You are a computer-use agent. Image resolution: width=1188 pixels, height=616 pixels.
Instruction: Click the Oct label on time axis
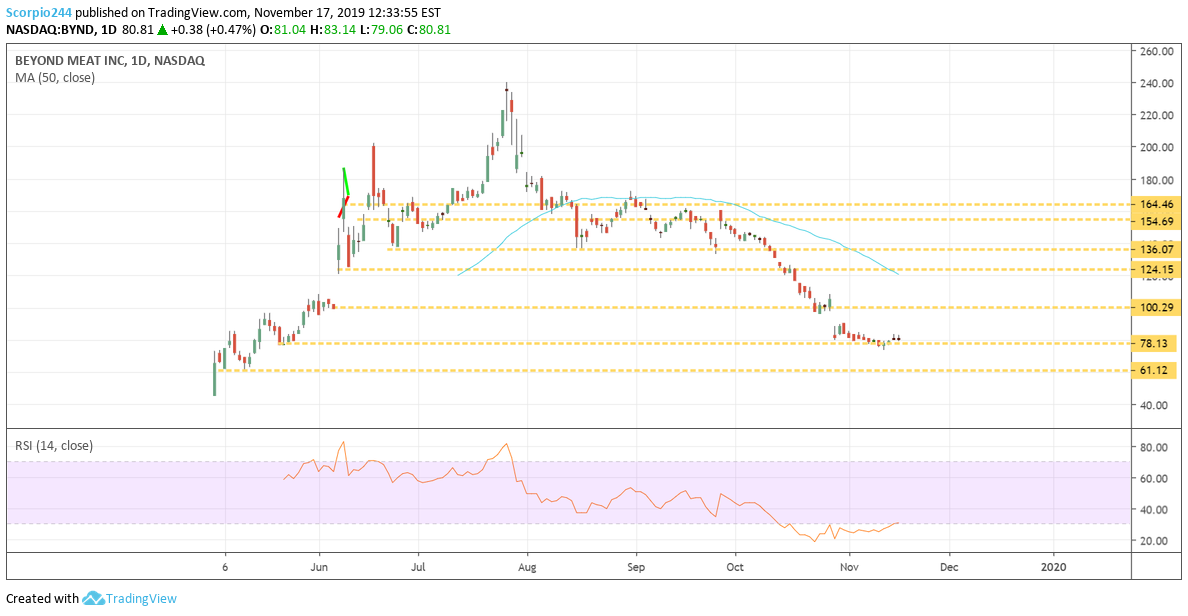735,567
